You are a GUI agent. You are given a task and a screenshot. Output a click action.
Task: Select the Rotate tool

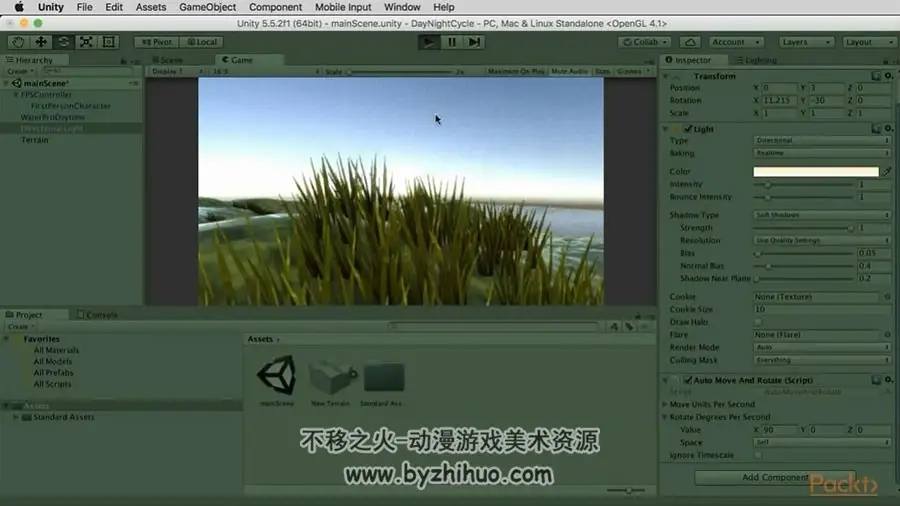coord(63,42)
